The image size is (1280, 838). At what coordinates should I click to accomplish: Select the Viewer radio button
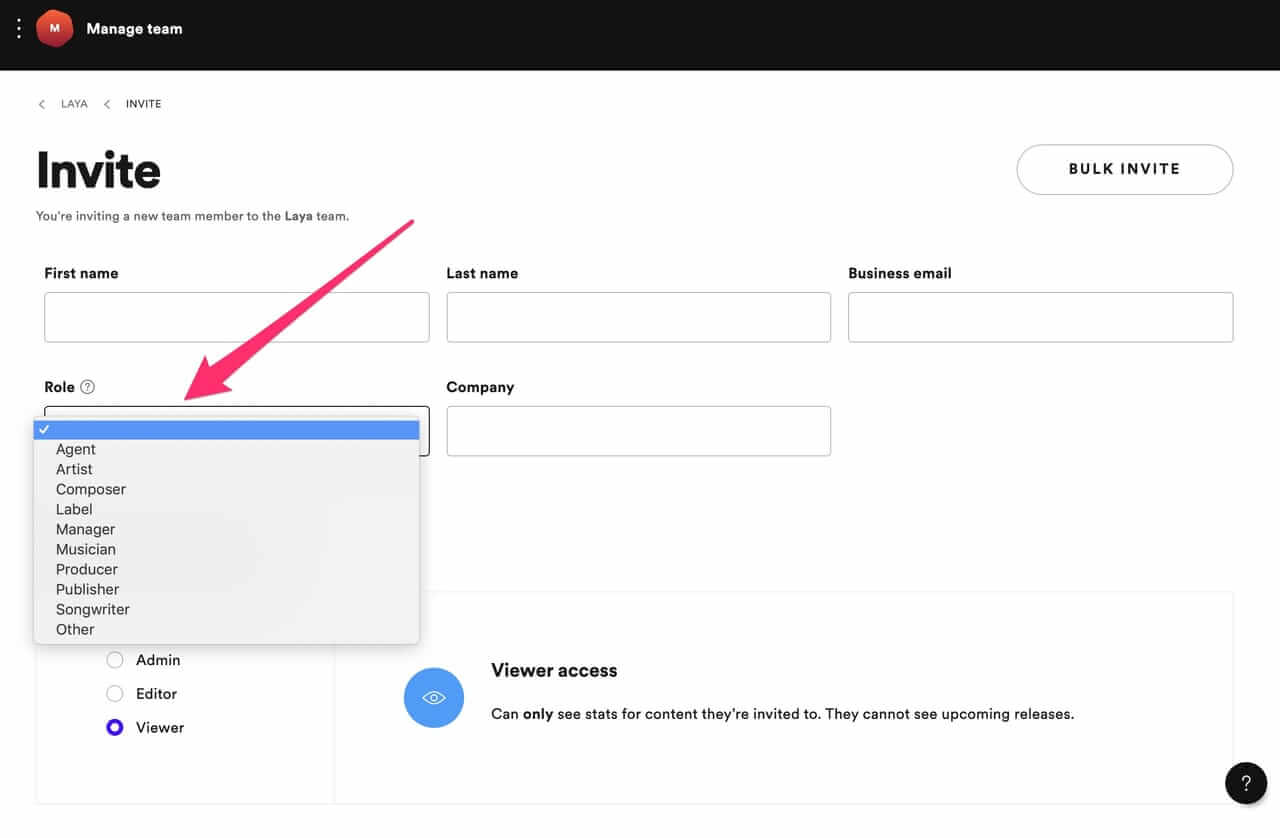coord(115,728)
